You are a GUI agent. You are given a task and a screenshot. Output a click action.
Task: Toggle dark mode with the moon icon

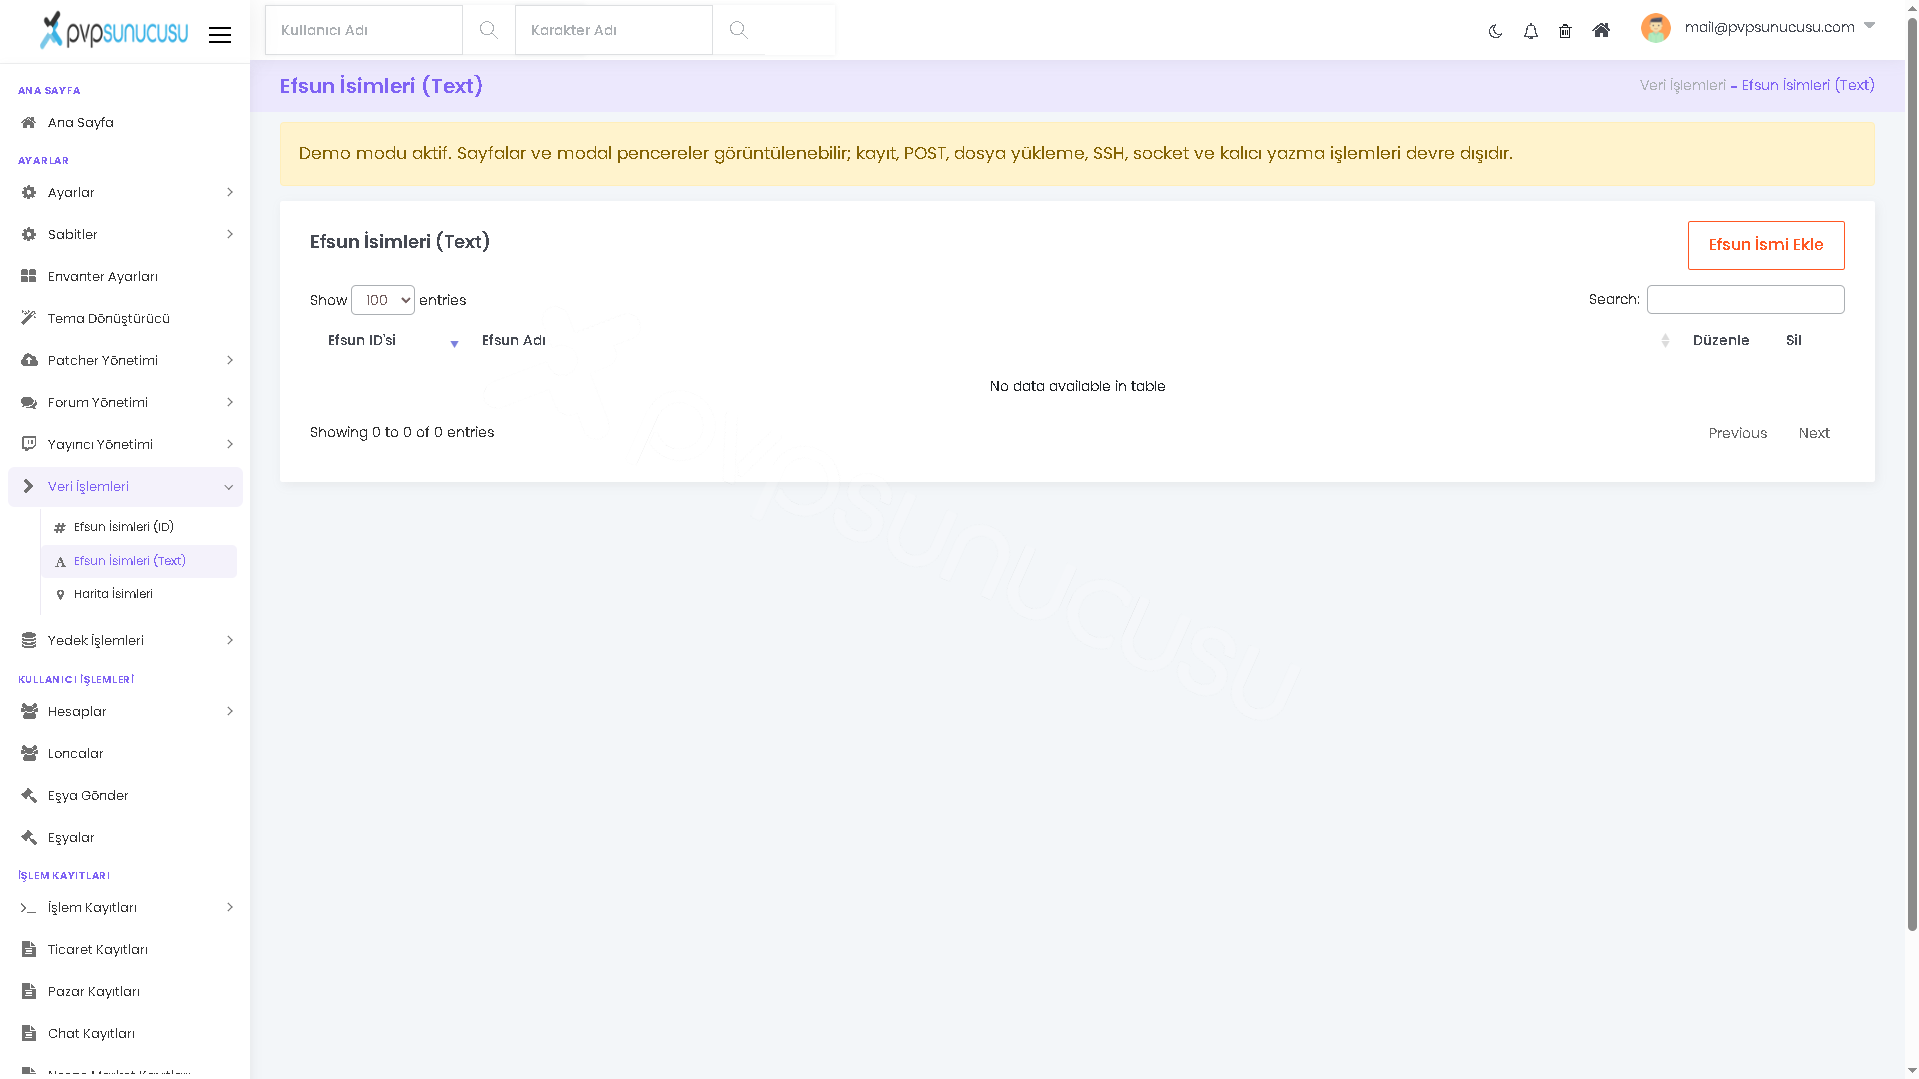1495,31
